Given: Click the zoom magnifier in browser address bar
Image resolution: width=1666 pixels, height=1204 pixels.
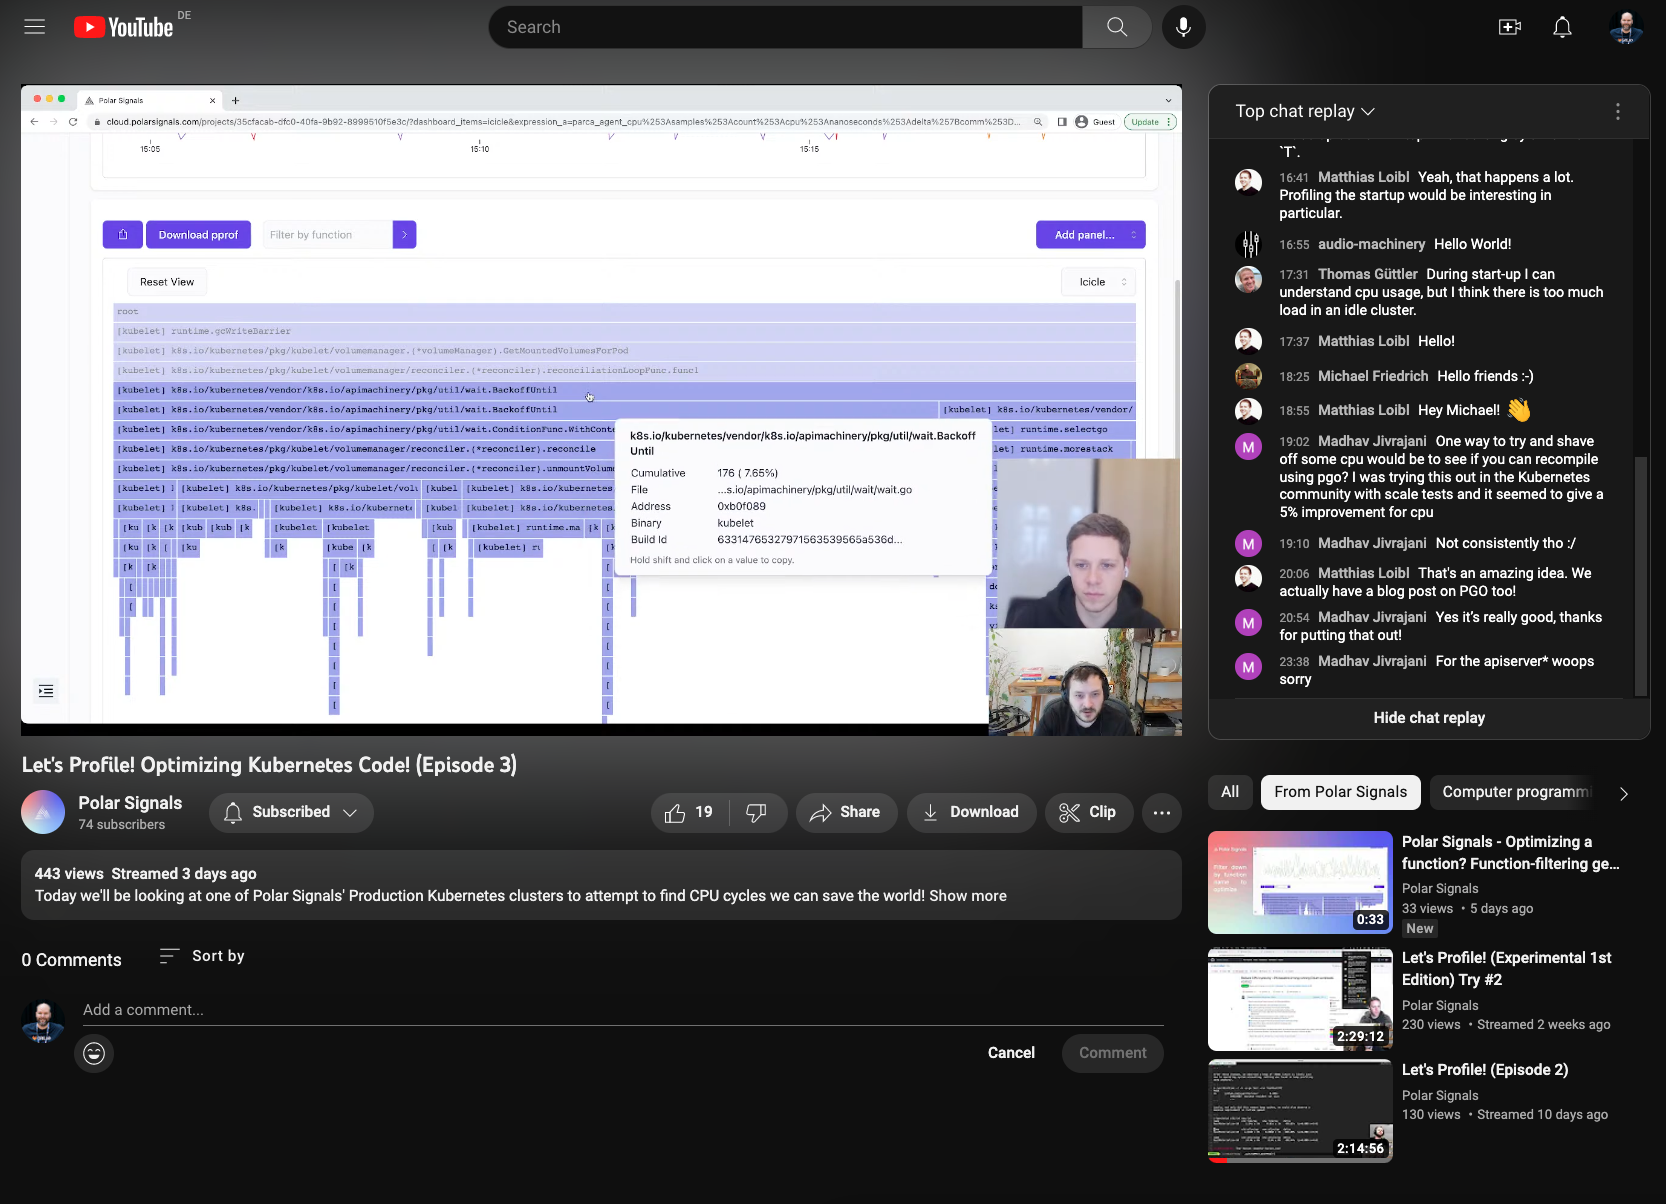Looking at the screenshot, I should click(1038, 122).
